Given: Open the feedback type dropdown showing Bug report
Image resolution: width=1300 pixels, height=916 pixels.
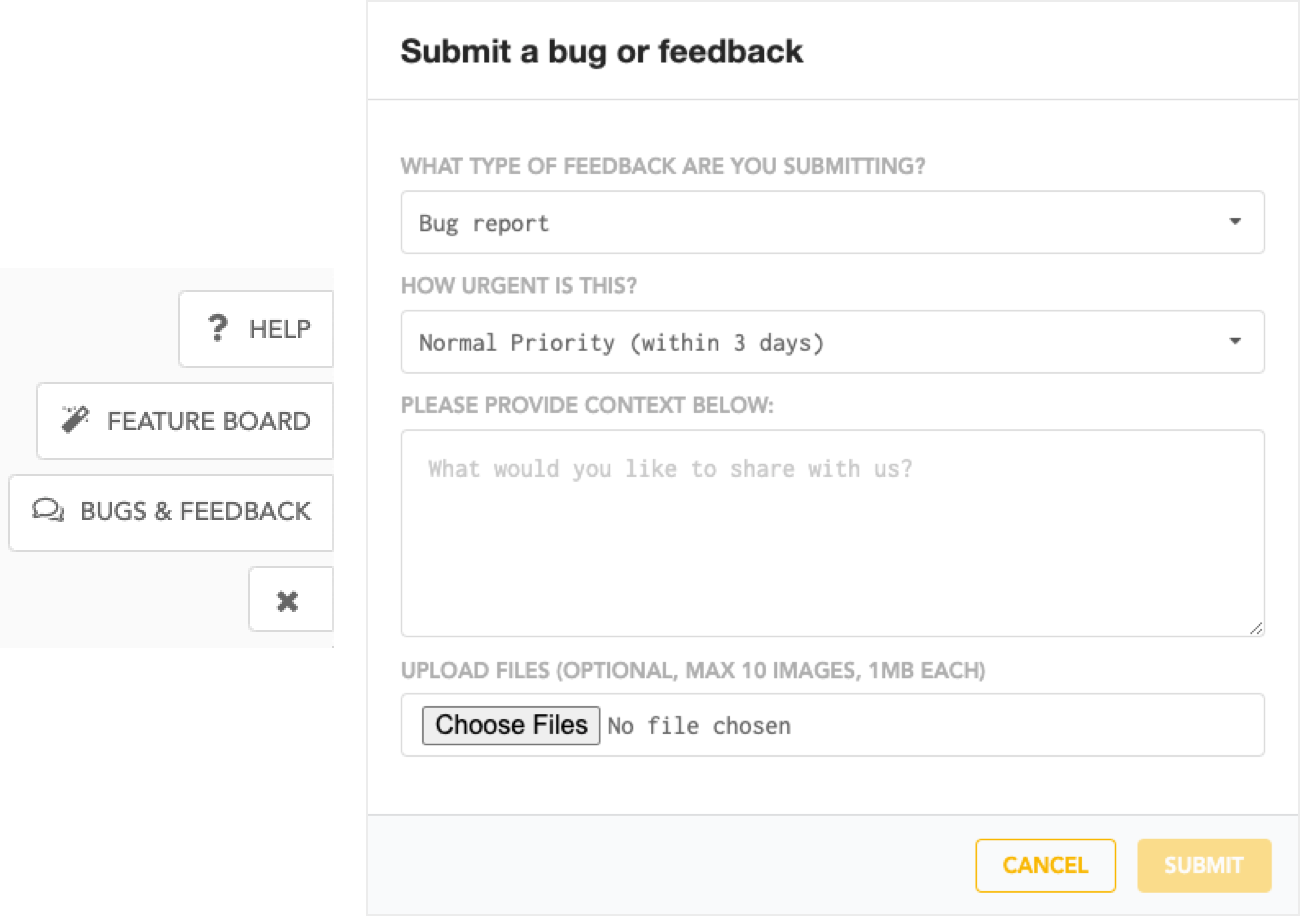Looking at the screenshot, I should (x=833, y=222).
